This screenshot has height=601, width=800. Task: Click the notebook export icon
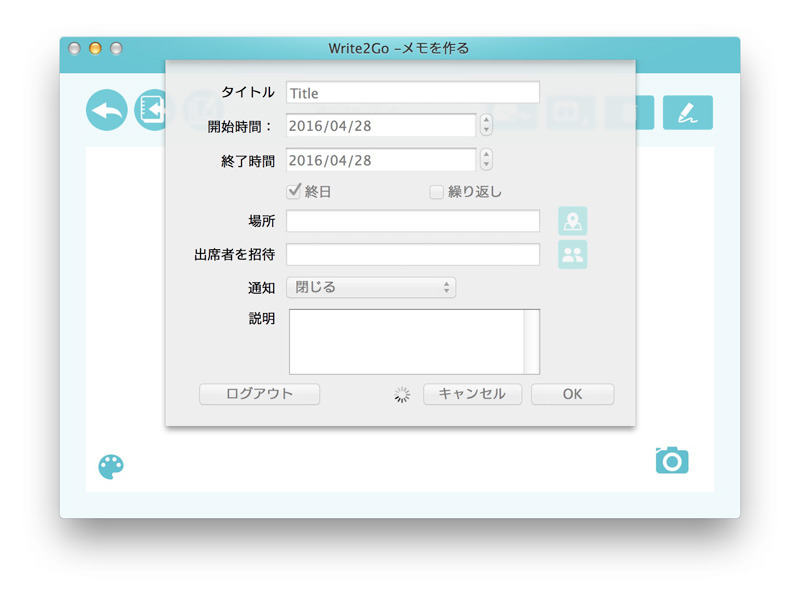(150, 110)
